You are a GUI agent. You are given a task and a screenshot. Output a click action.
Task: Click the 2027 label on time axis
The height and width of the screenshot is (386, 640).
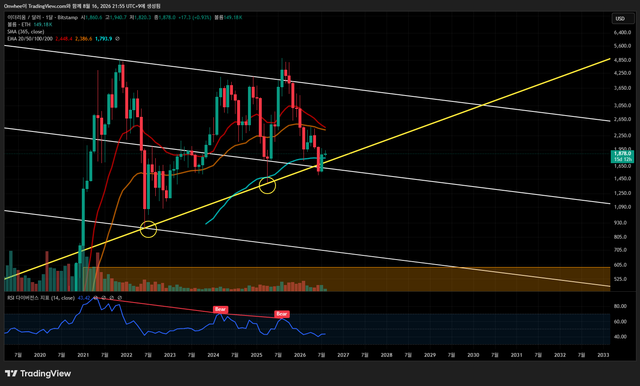tap(343, 355)
